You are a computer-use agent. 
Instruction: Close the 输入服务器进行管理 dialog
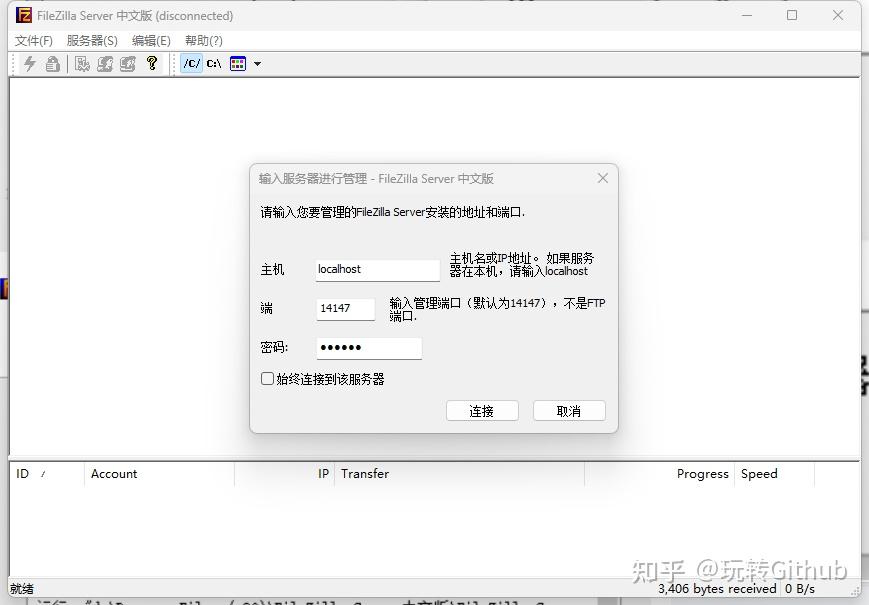click(603, 178)
